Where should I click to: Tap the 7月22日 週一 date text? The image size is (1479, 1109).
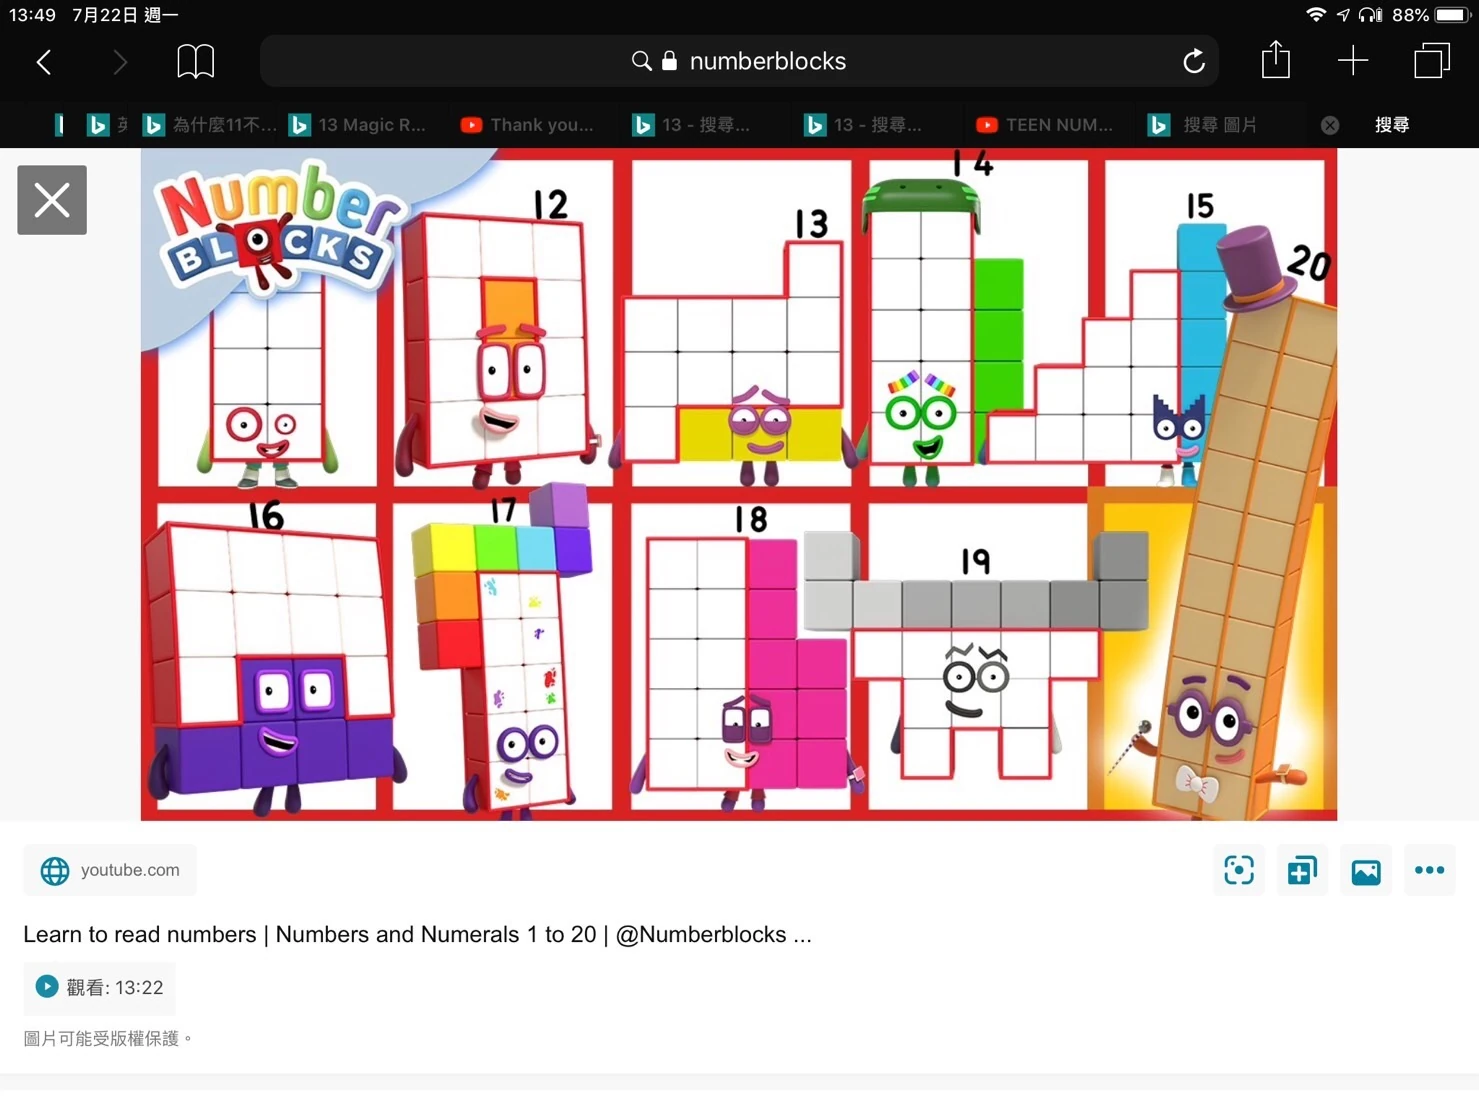pyautogui.click(x=125, y=15)
